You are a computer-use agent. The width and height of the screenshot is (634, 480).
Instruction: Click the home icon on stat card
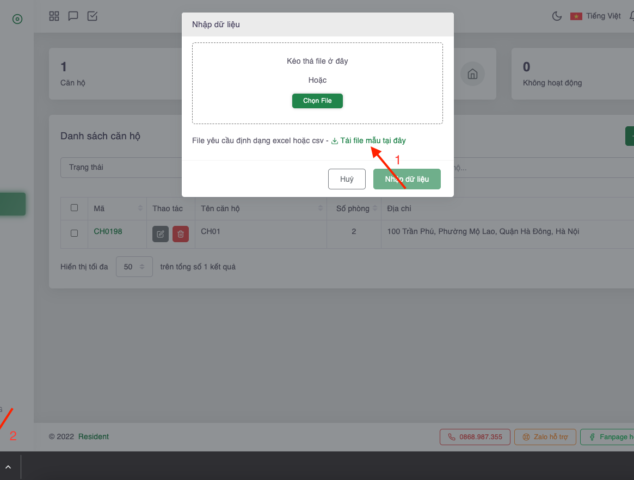click(473, 75)
